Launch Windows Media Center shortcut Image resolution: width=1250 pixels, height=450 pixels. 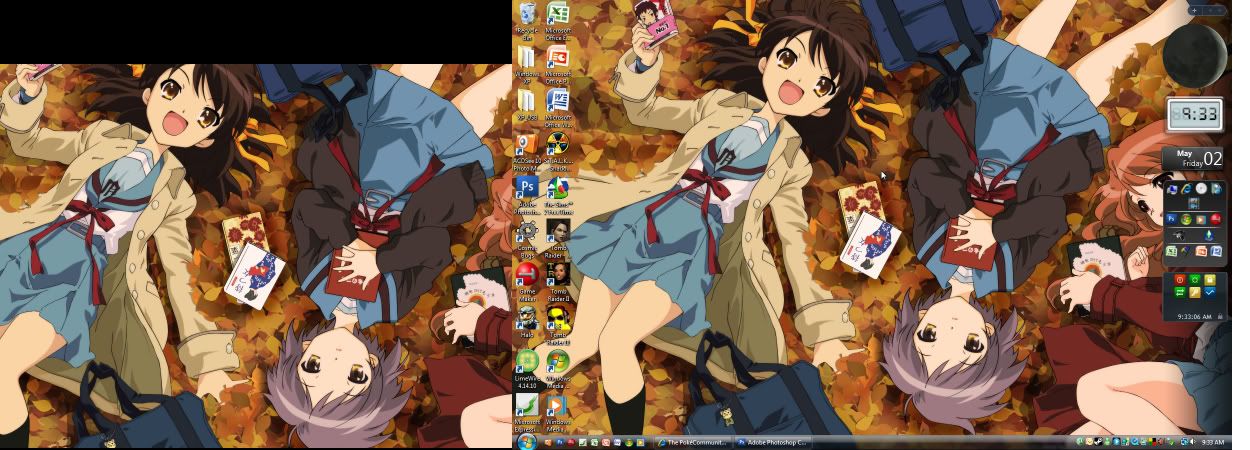point(558,370)
